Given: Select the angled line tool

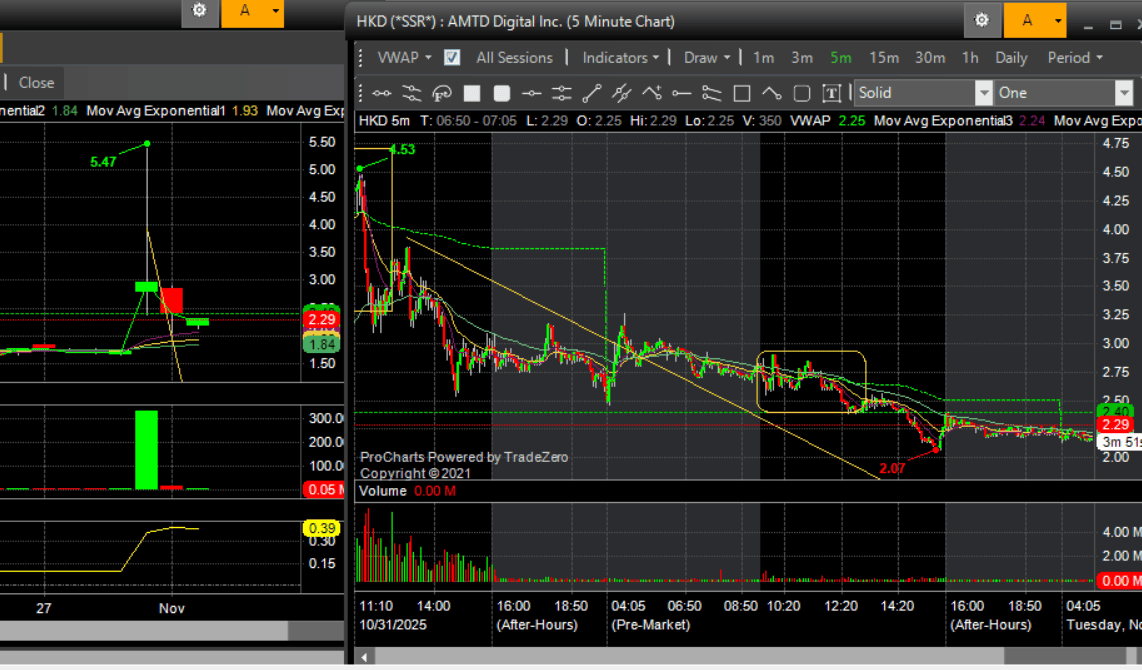Looking at the screenshot, I should (771, 93).
